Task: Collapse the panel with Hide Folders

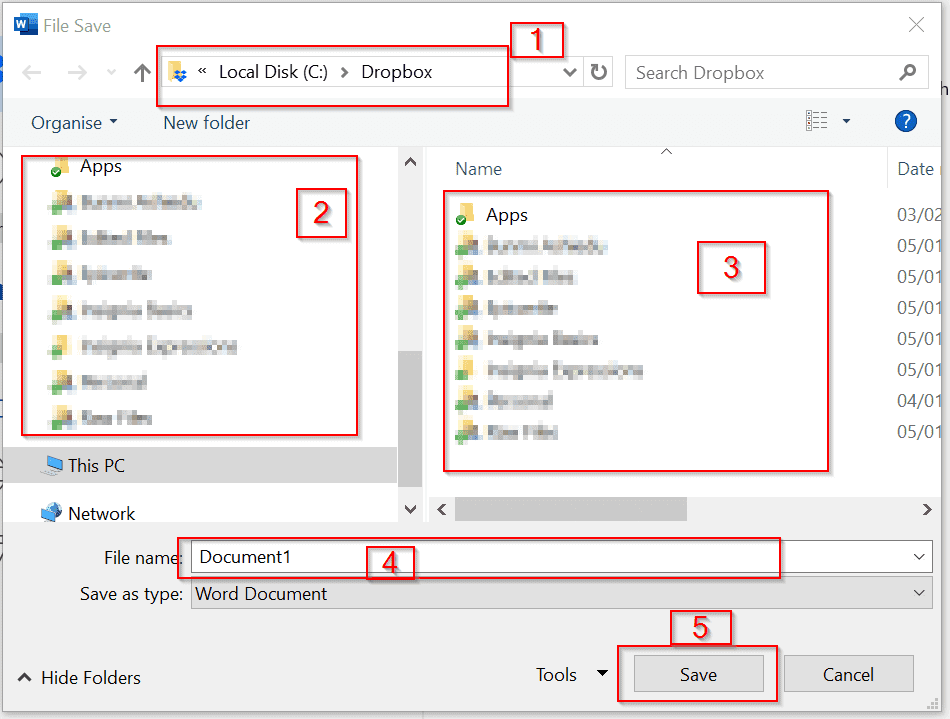Action: point(80,678)
